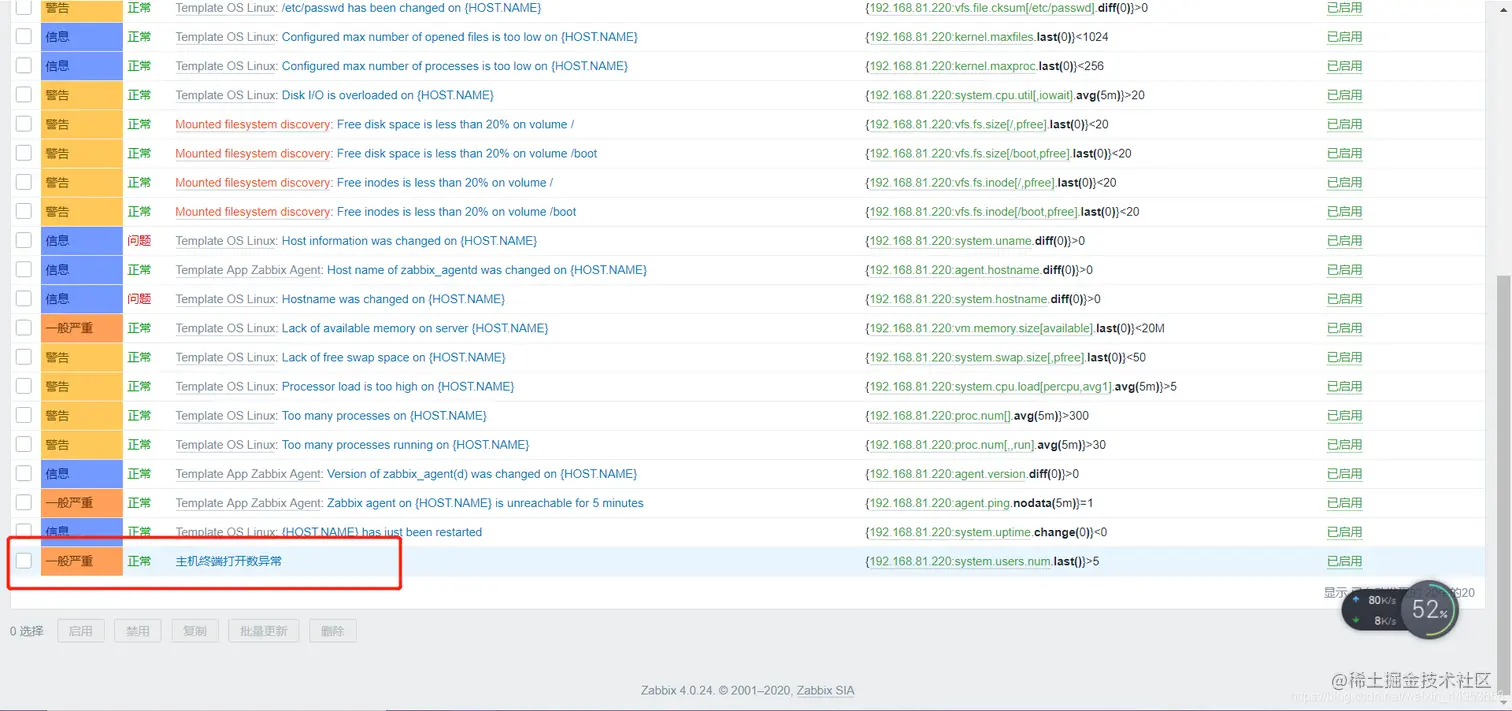Open Lack of available memory on server trigger
Viewport: 1512px width, 711px height.
pos(415,328)
